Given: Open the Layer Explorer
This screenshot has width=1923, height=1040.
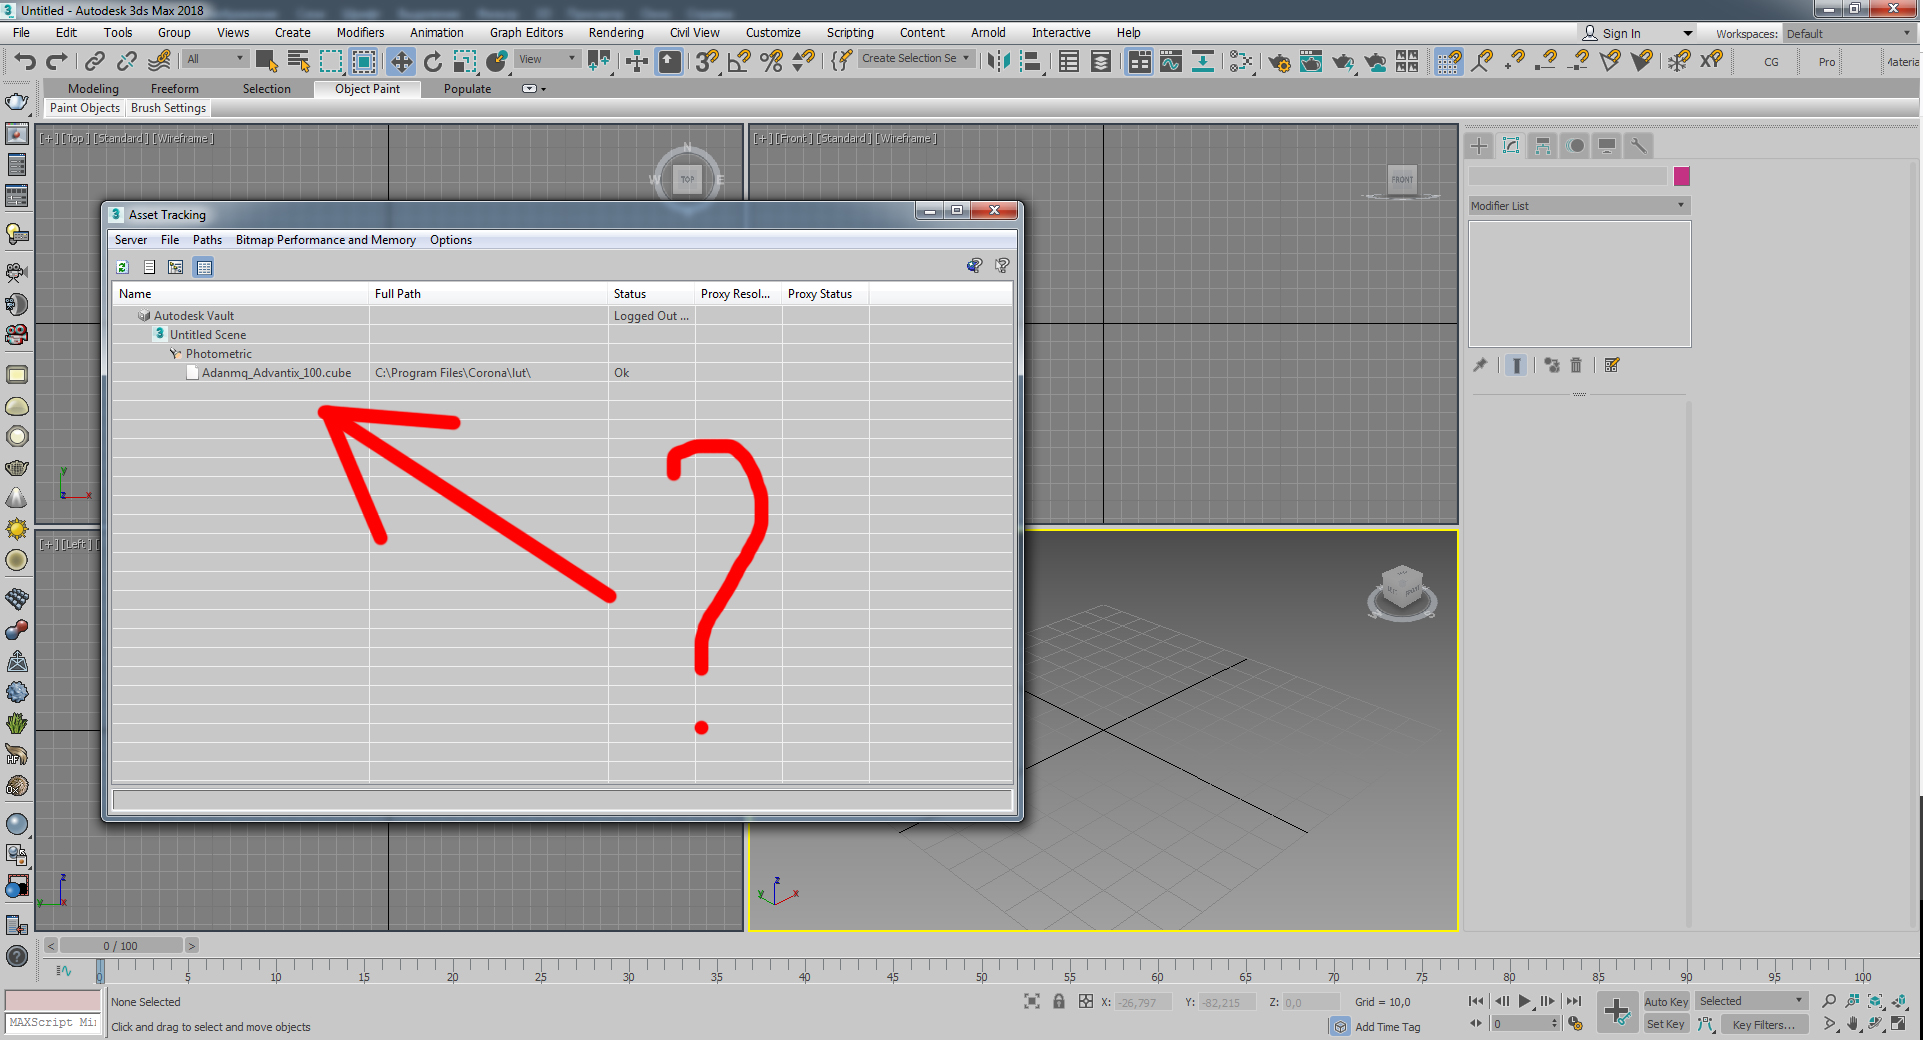Looking at the screenshot, I should (1101, 61).
